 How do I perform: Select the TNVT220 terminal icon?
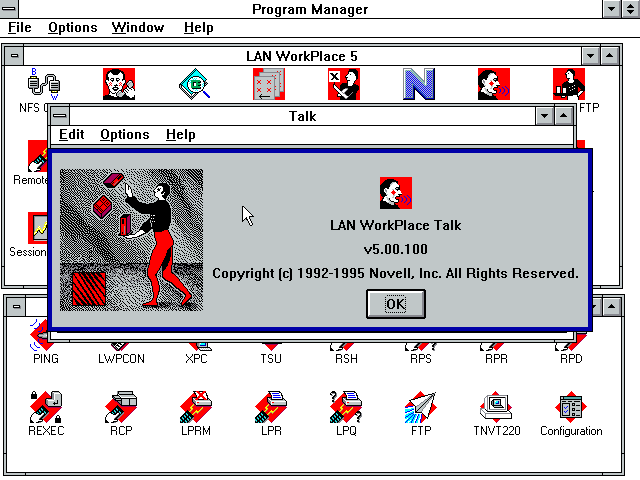(x=496, y=407)
